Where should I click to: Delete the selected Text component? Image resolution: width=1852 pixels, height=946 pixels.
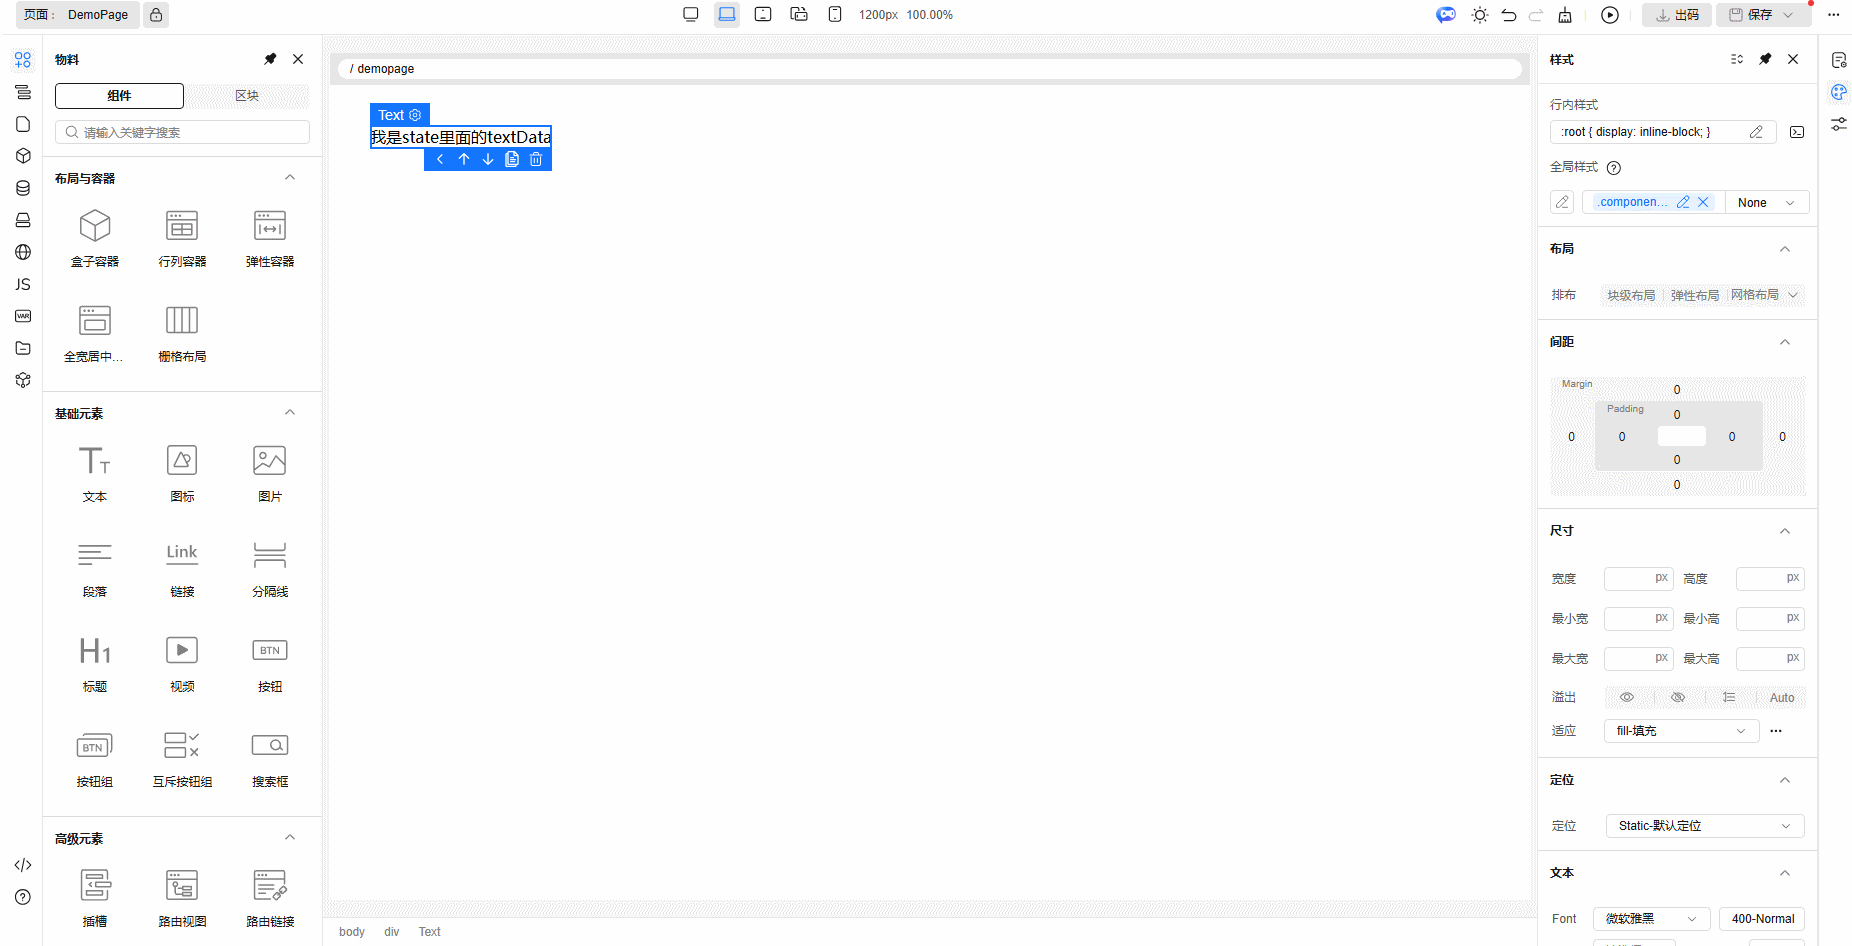click(x=536, y=160)
